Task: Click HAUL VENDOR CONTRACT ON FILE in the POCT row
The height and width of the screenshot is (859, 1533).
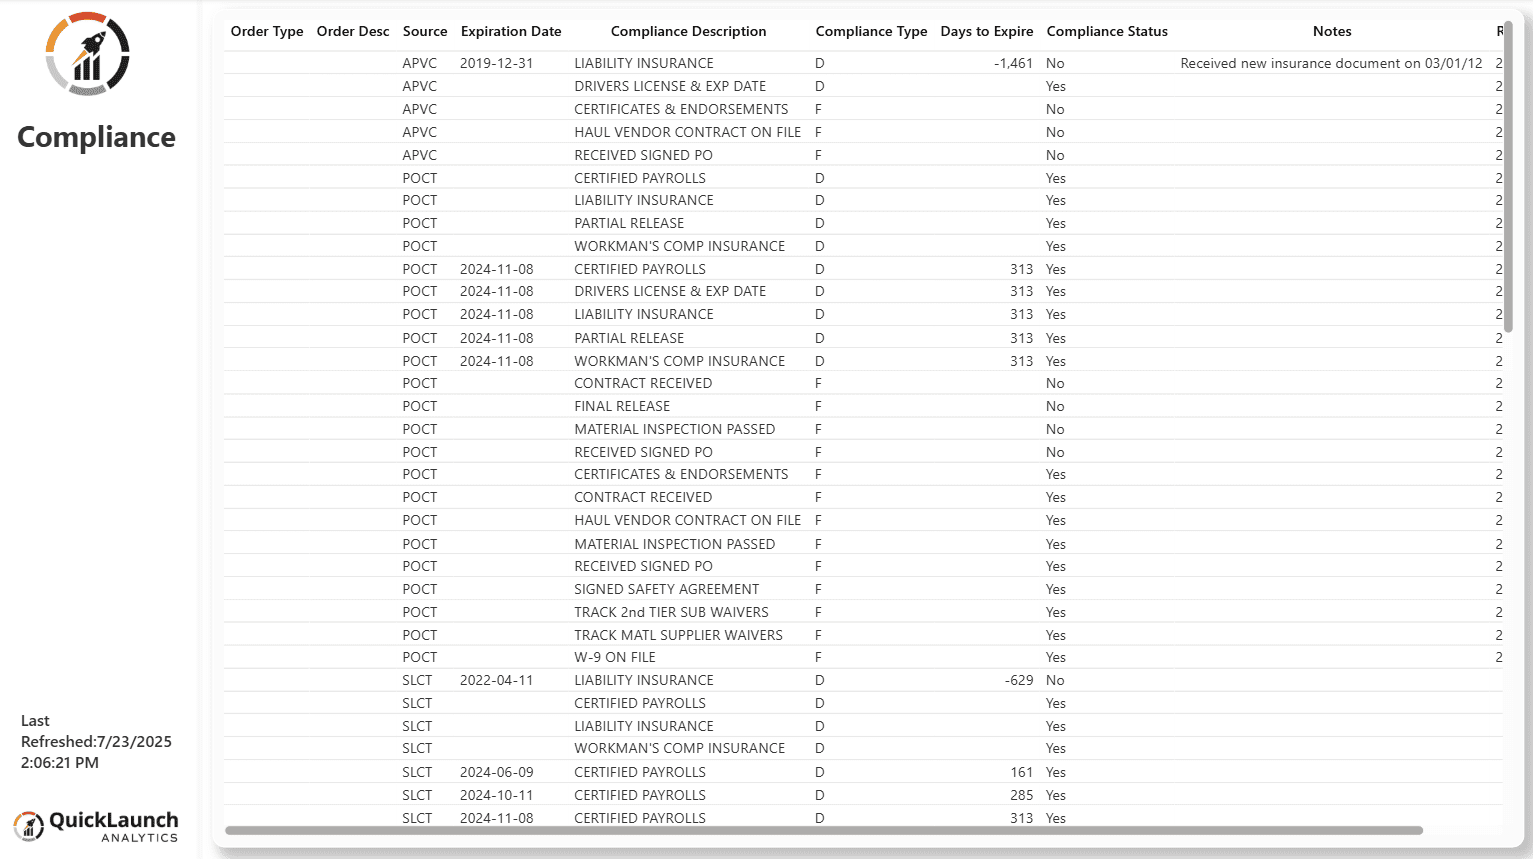Action: pos(688,520)
